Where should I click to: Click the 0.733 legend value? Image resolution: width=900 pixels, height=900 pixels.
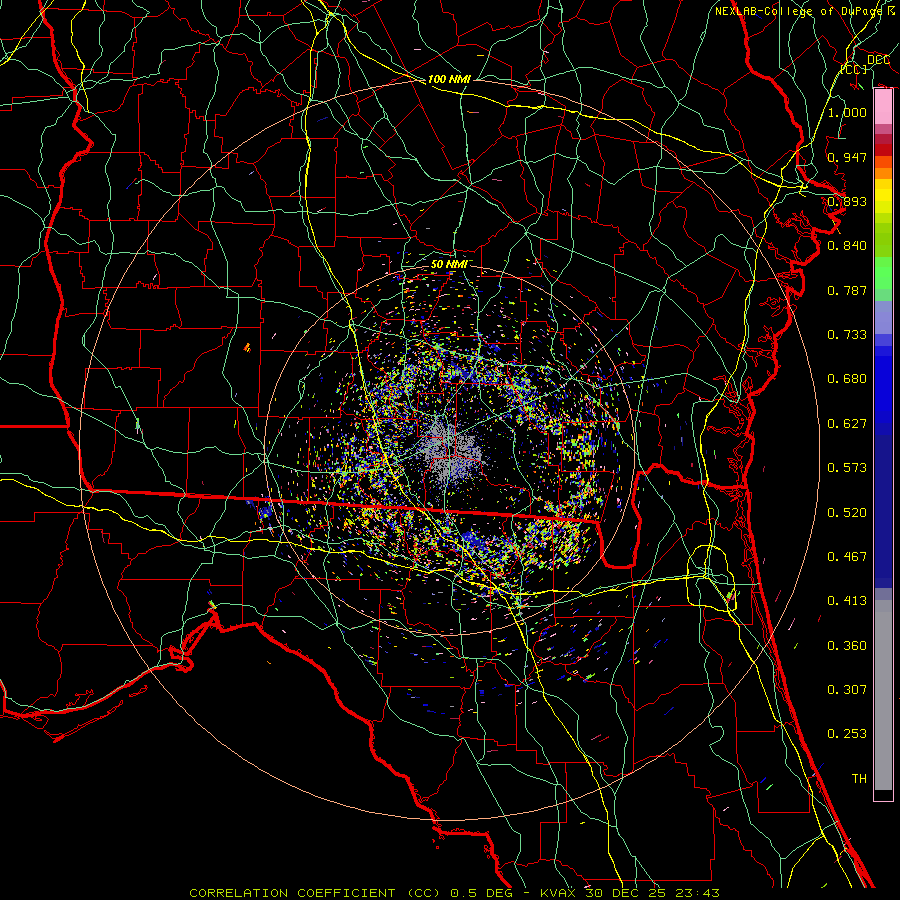pyautogui.click(x=847, y=335)
